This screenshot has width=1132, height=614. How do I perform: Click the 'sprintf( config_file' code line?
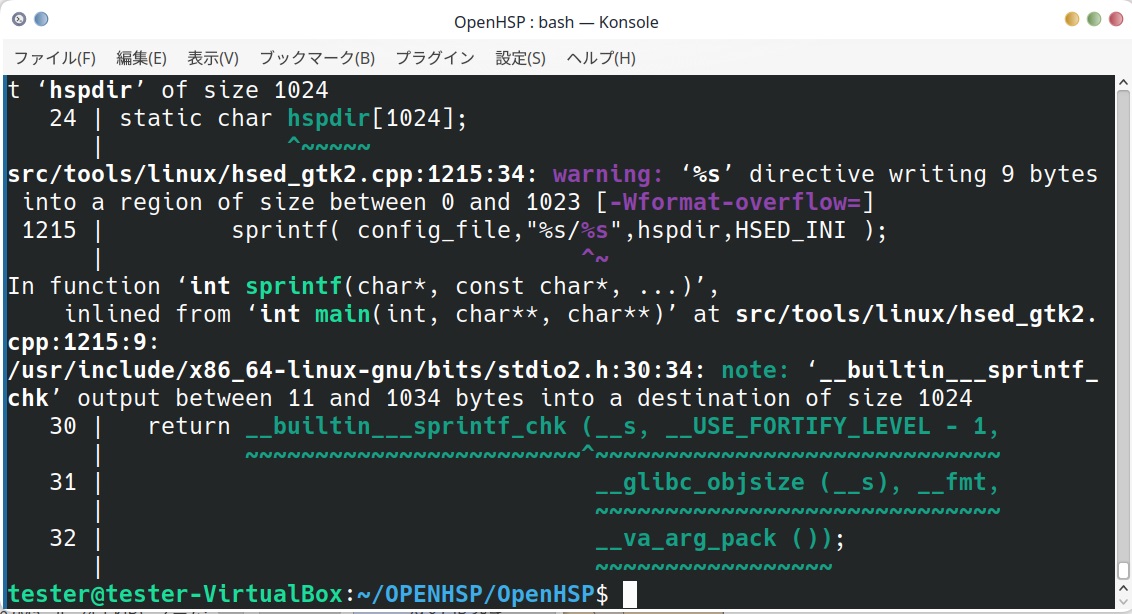pyautogui.click(x=559, y=230)
